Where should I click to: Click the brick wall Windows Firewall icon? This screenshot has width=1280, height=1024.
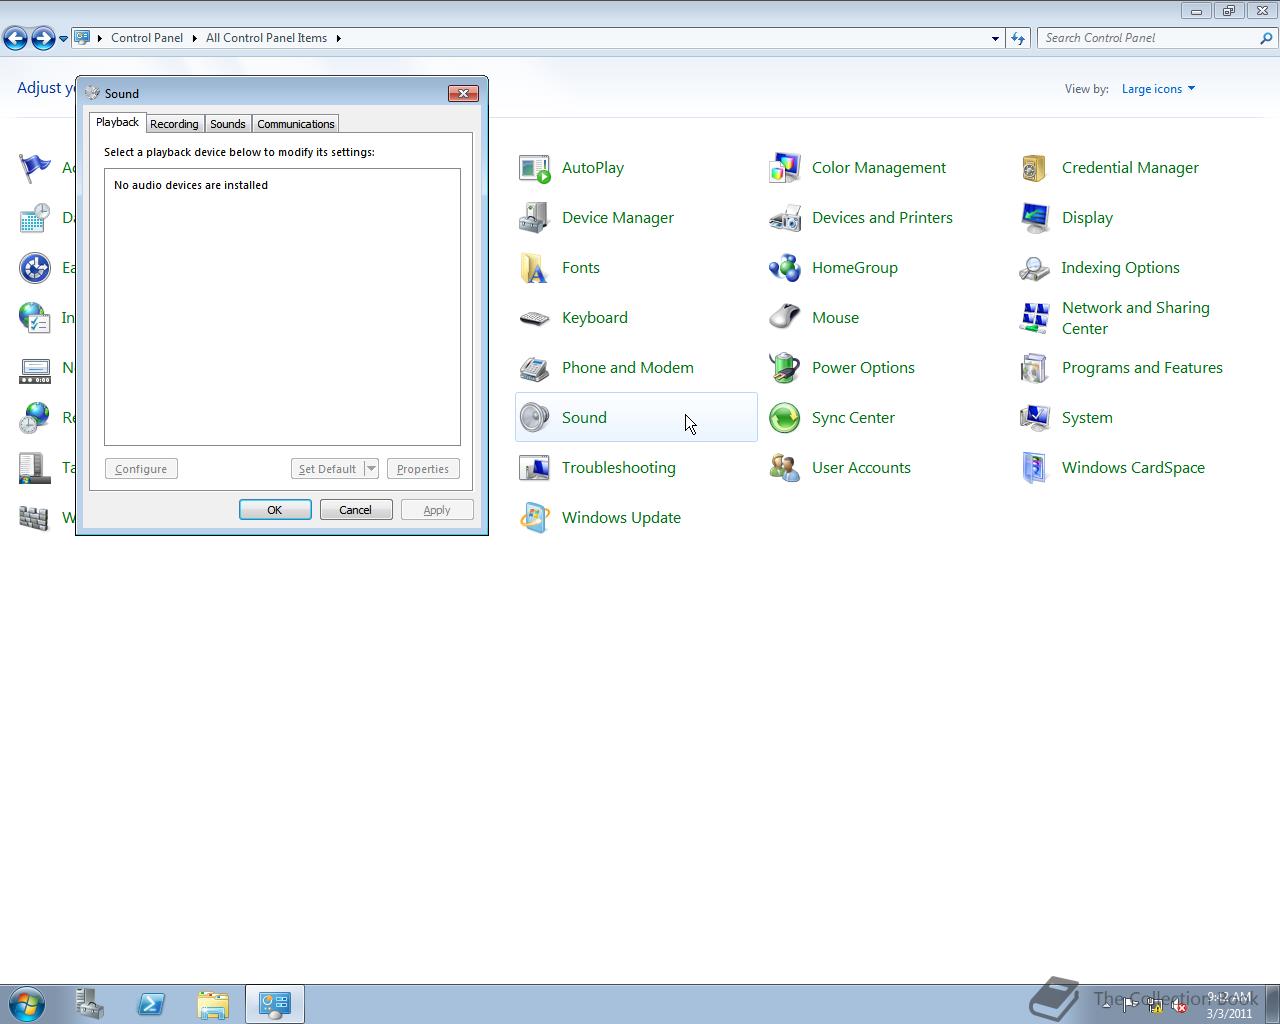(34, 518)
